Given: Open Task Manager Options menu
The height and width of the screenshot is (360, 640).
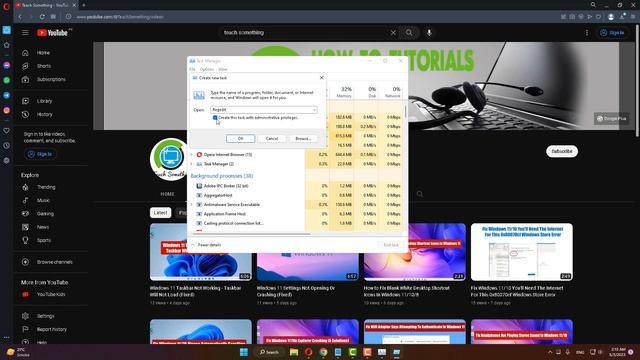Looking at the screenshot, I should (x=207, y=69).
